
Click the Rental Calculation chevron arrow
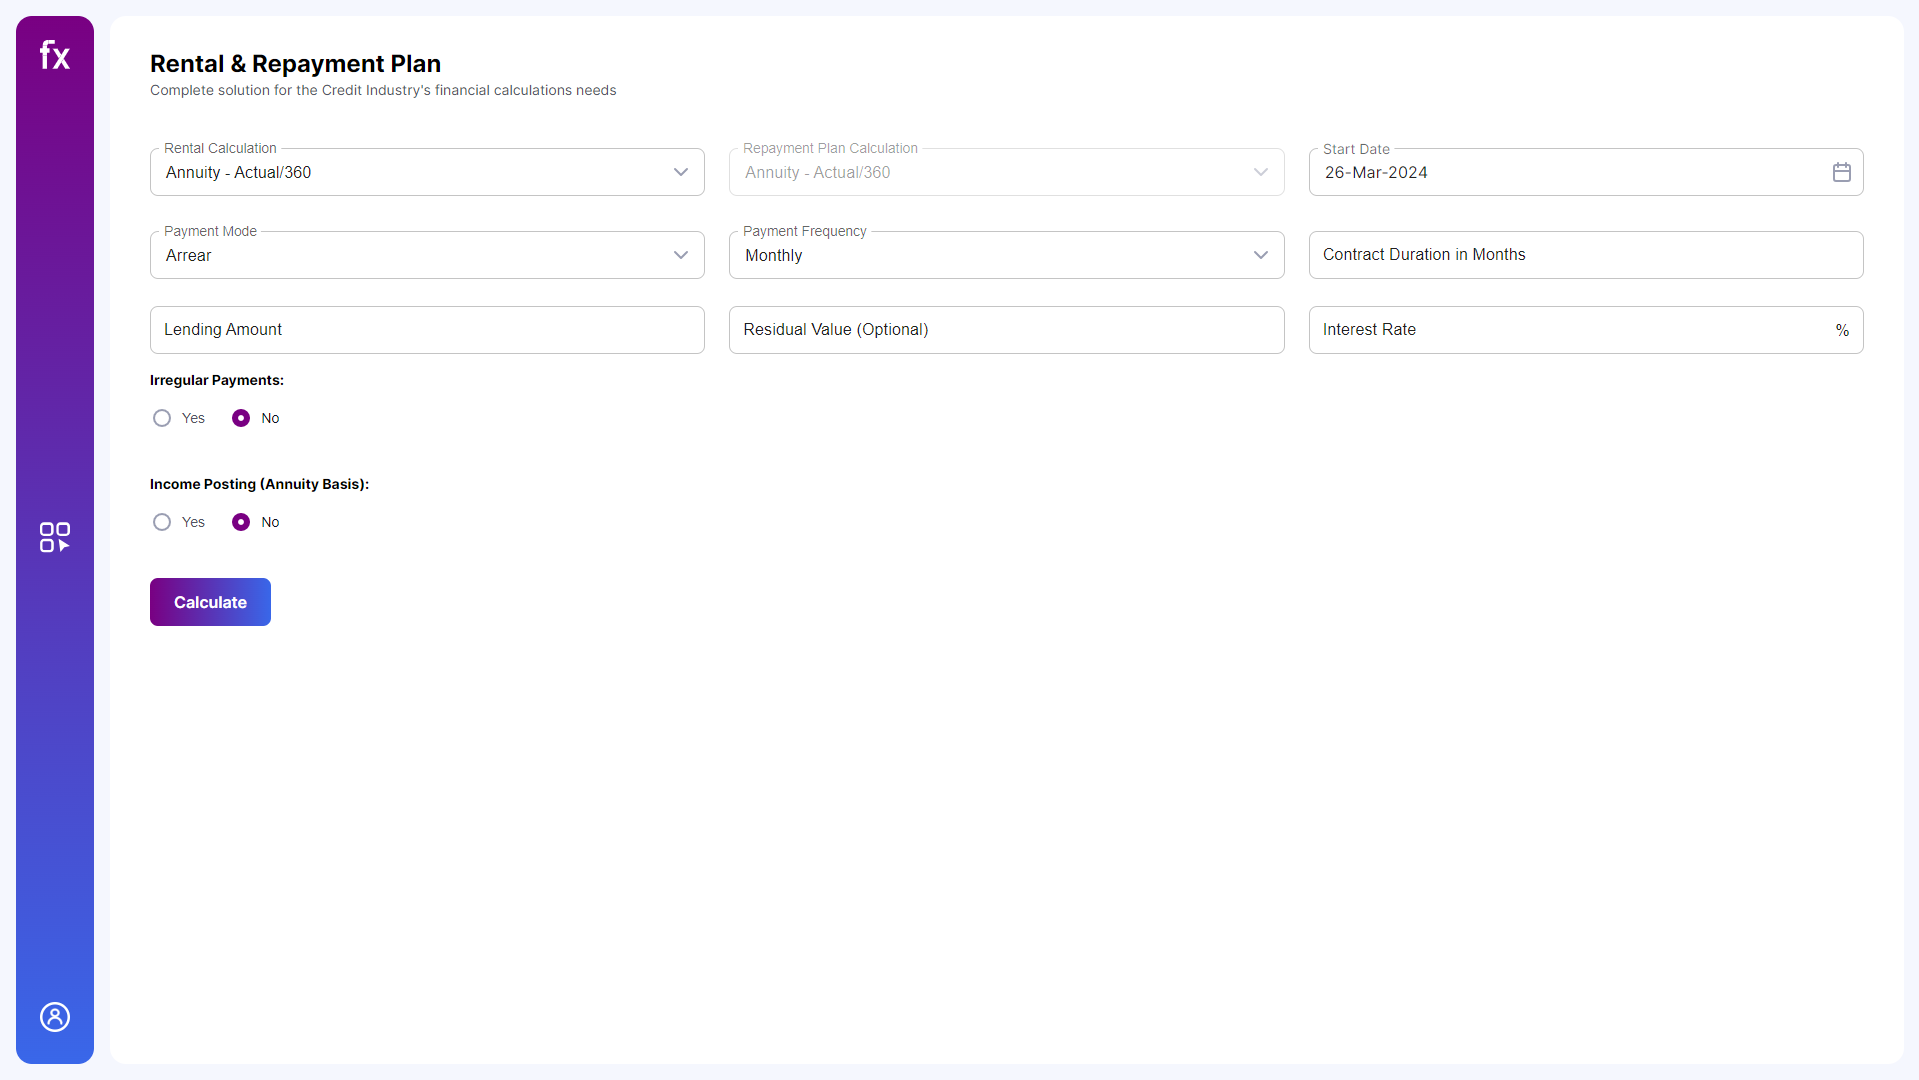(681, 172)
